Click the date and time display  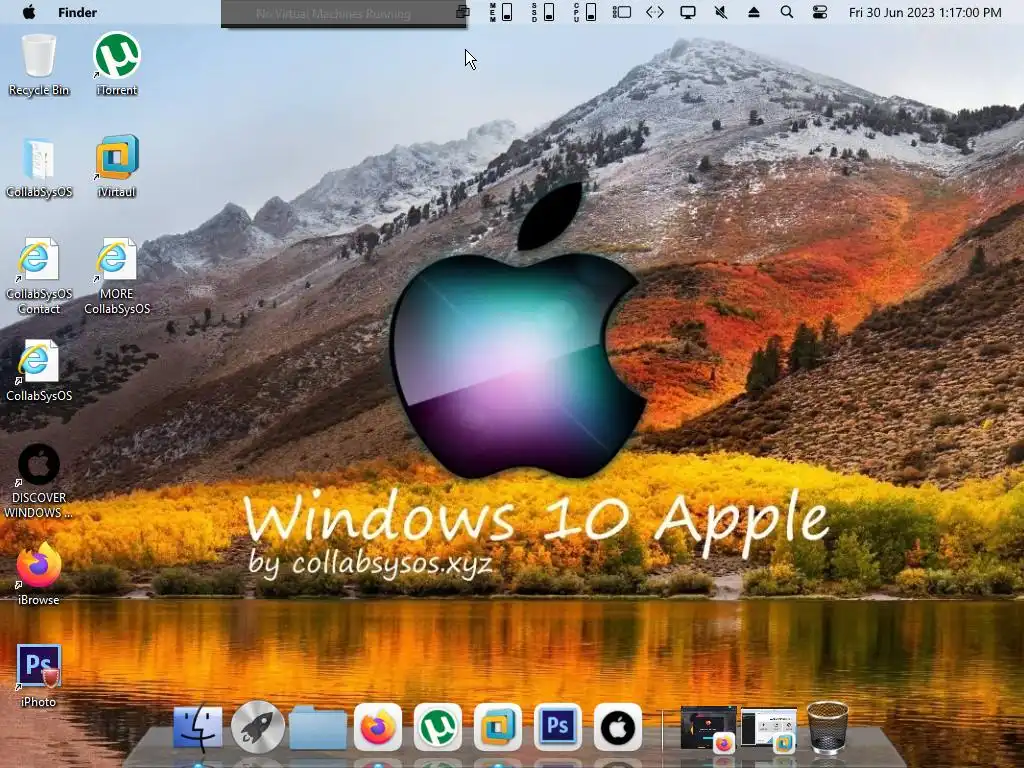coord(925,12)
